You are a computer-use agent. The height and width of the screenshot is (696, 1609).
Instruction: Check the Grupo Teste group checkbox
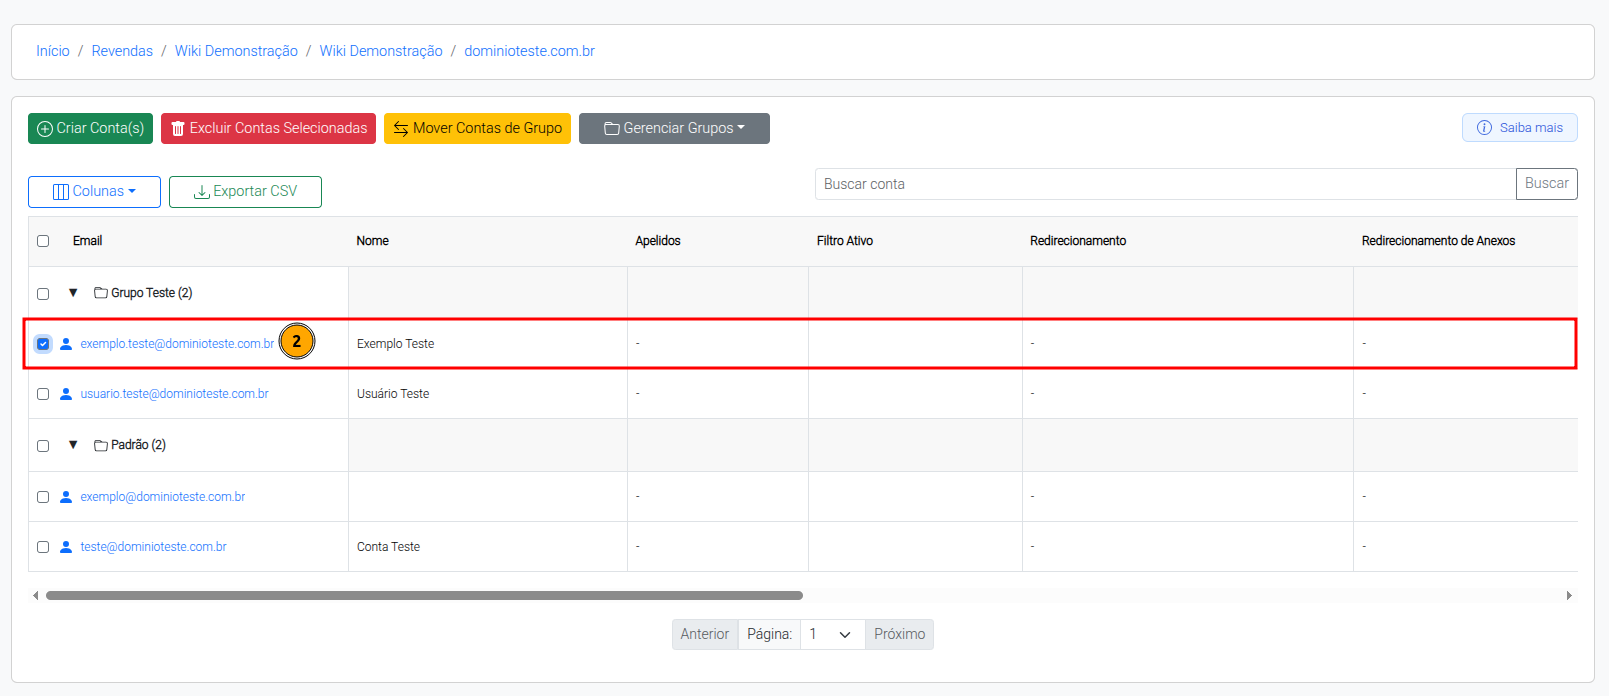[x=43, y=294]
